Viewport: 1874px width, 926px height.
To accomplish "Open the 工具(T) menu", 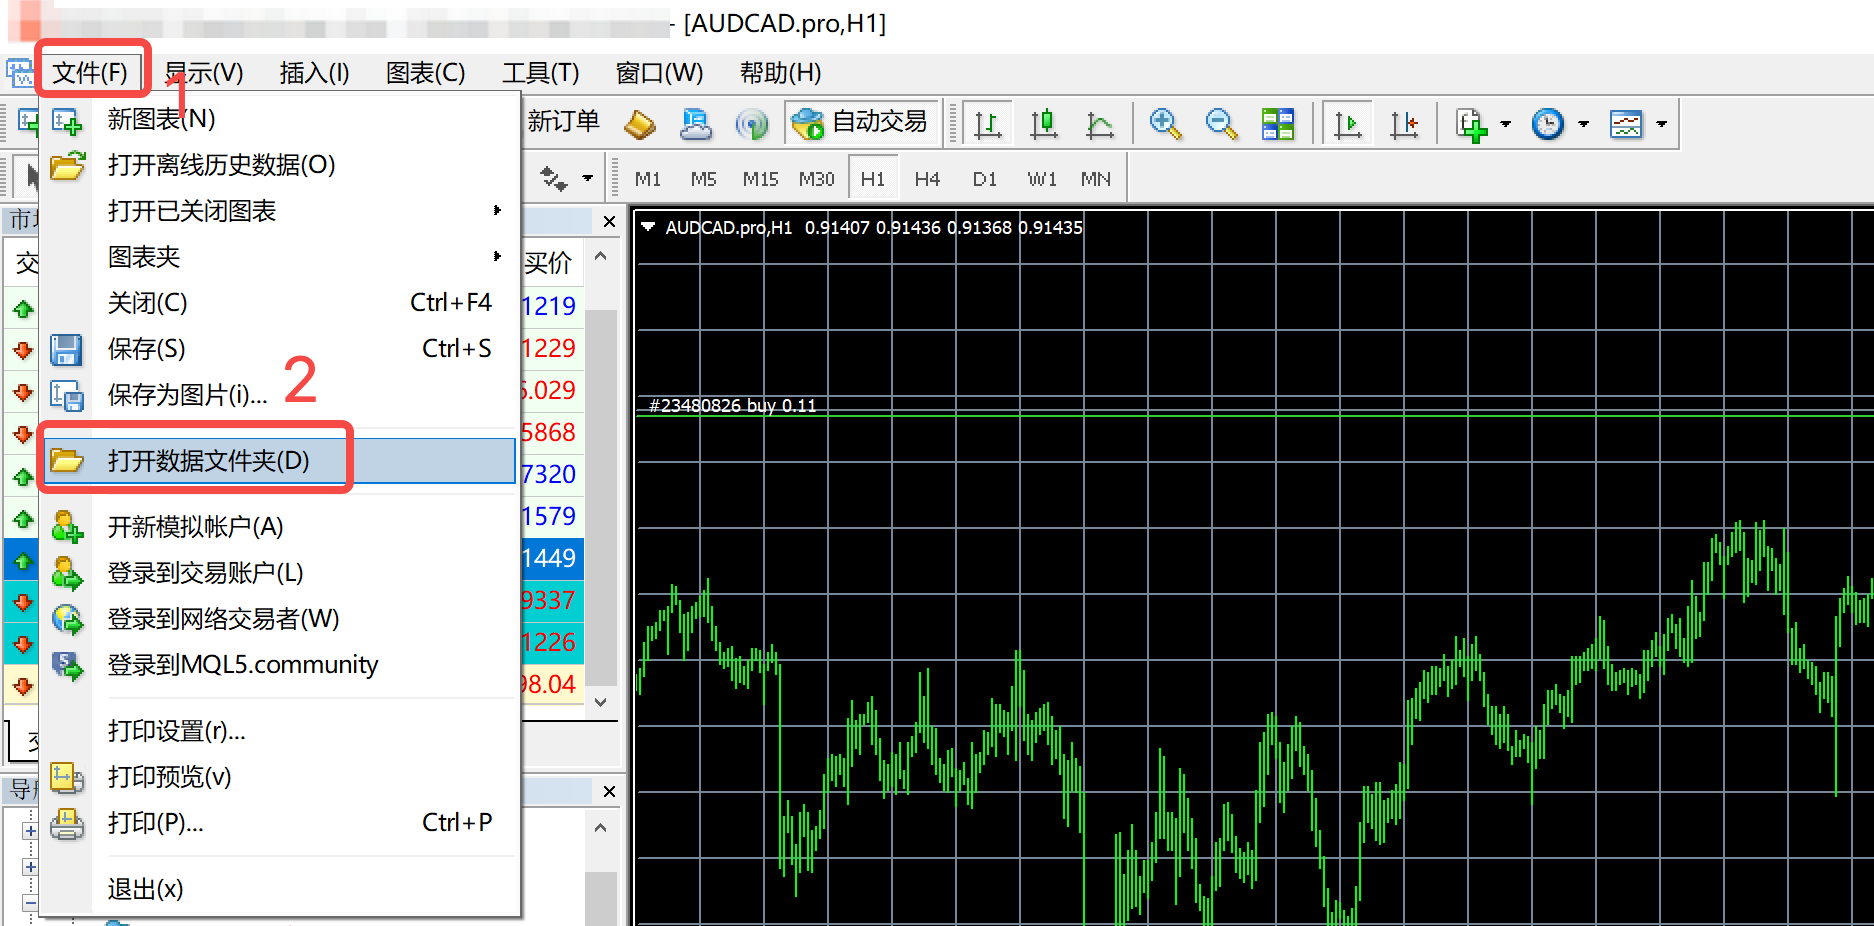I will (540, 73).
